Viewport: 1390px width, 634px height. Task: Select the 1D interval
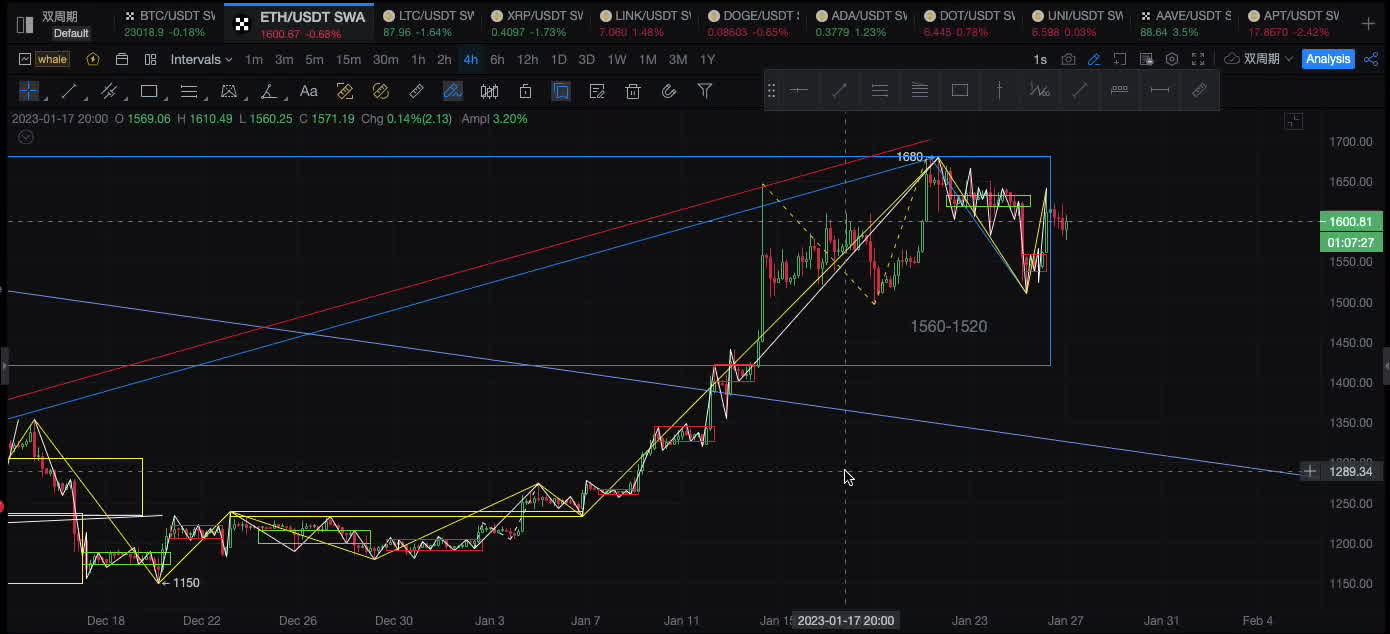558,59
